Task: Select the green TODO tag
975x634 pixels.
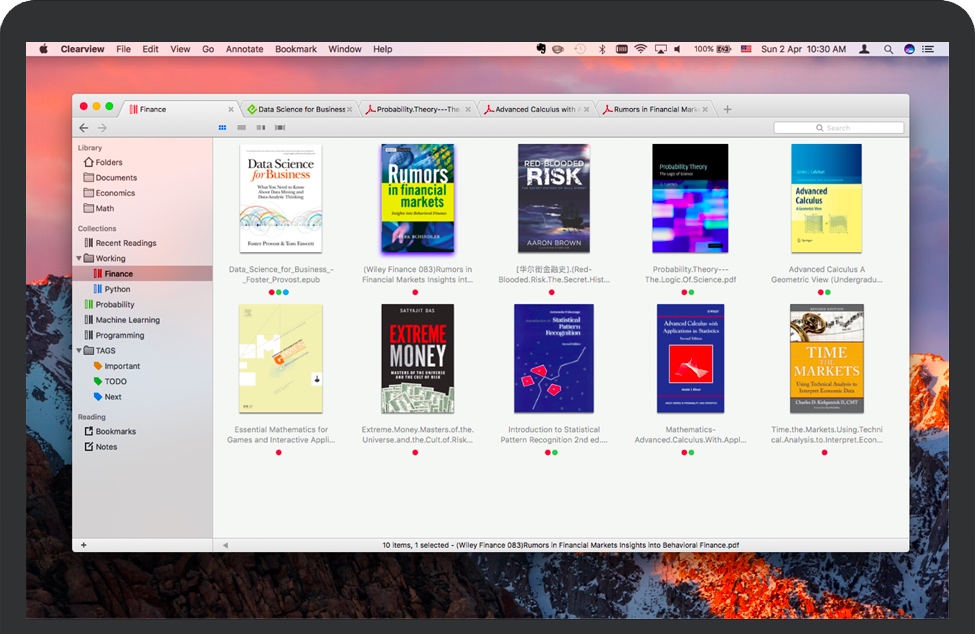Action: click(115, 381)
